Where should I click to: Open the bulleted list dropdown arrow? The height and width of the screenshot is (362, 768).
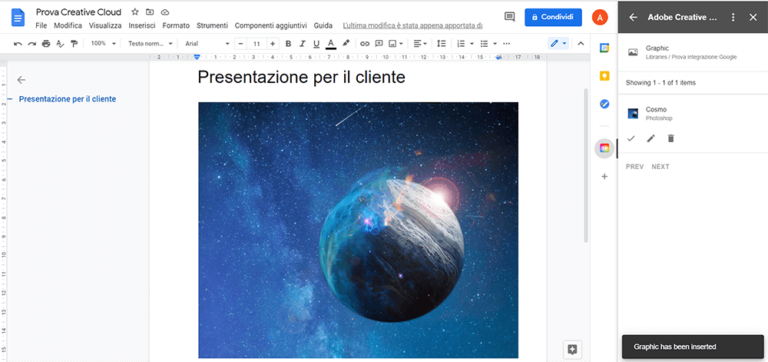coord(495,44)
